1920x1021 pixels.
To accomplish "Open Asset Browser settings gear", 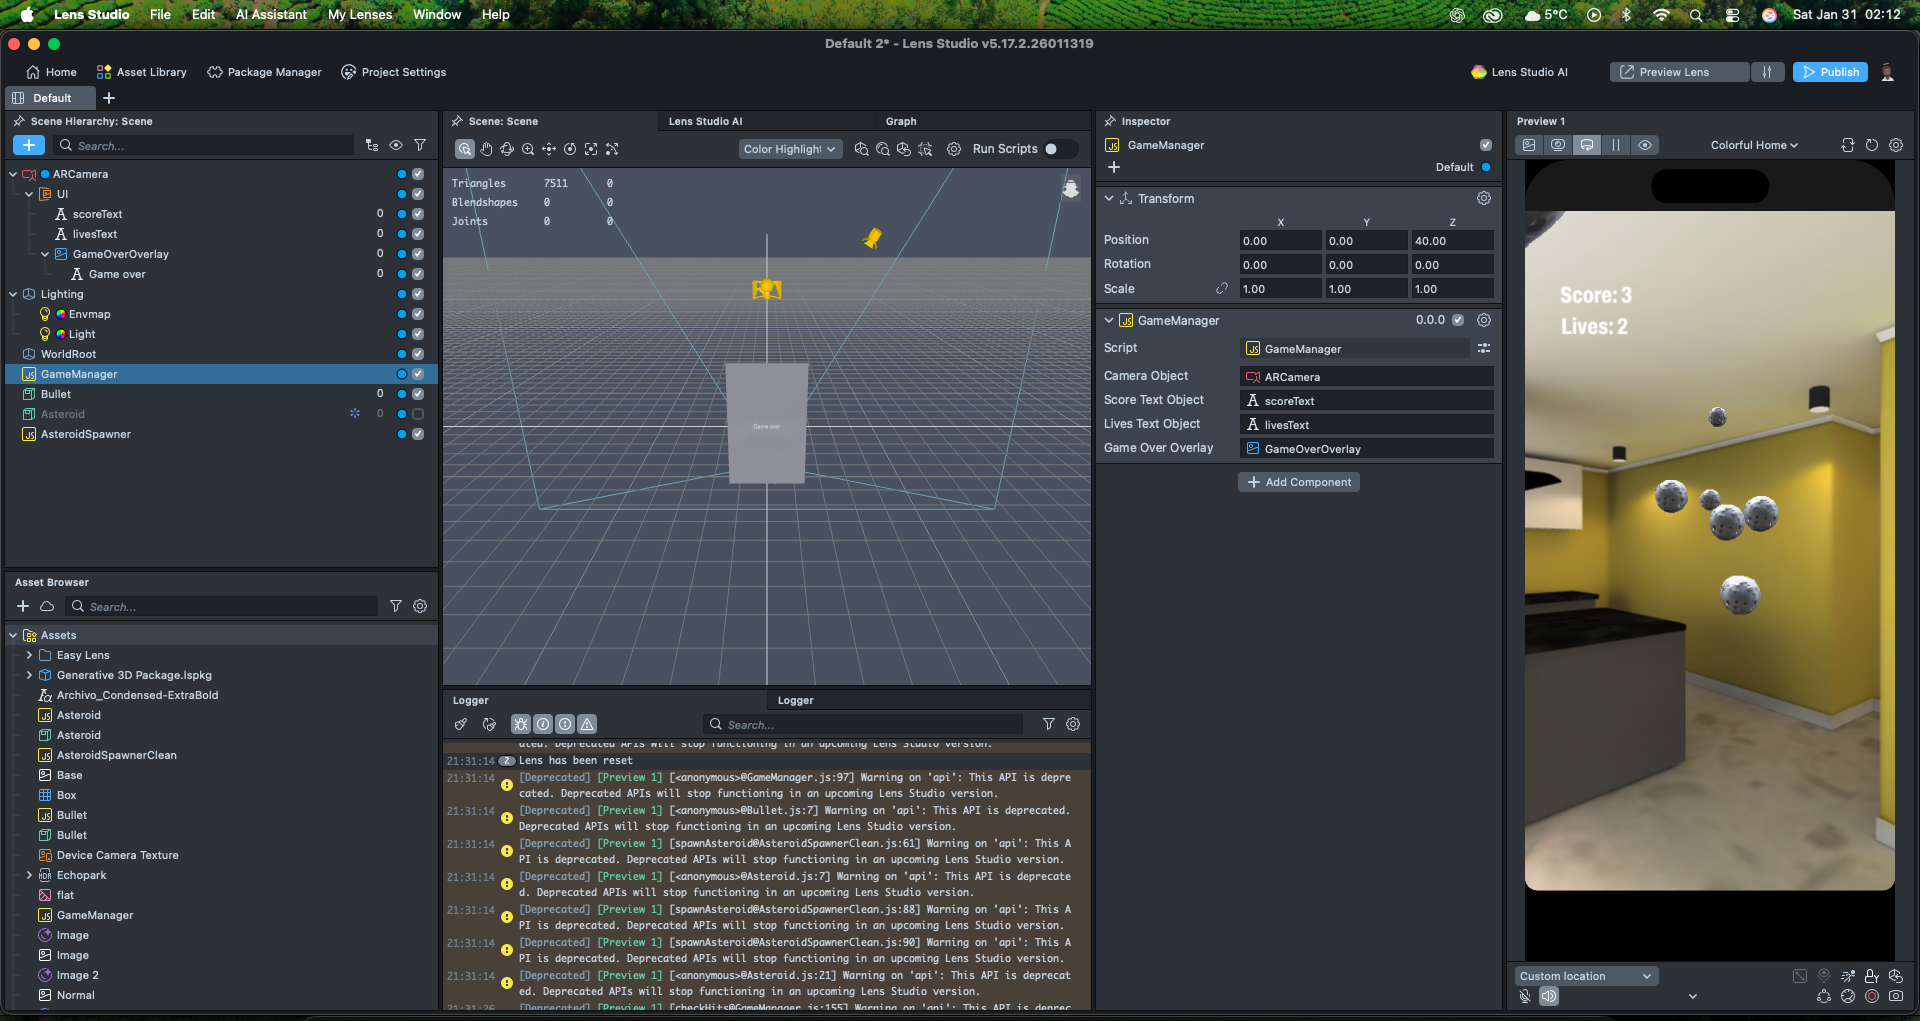I will point(420,607).
